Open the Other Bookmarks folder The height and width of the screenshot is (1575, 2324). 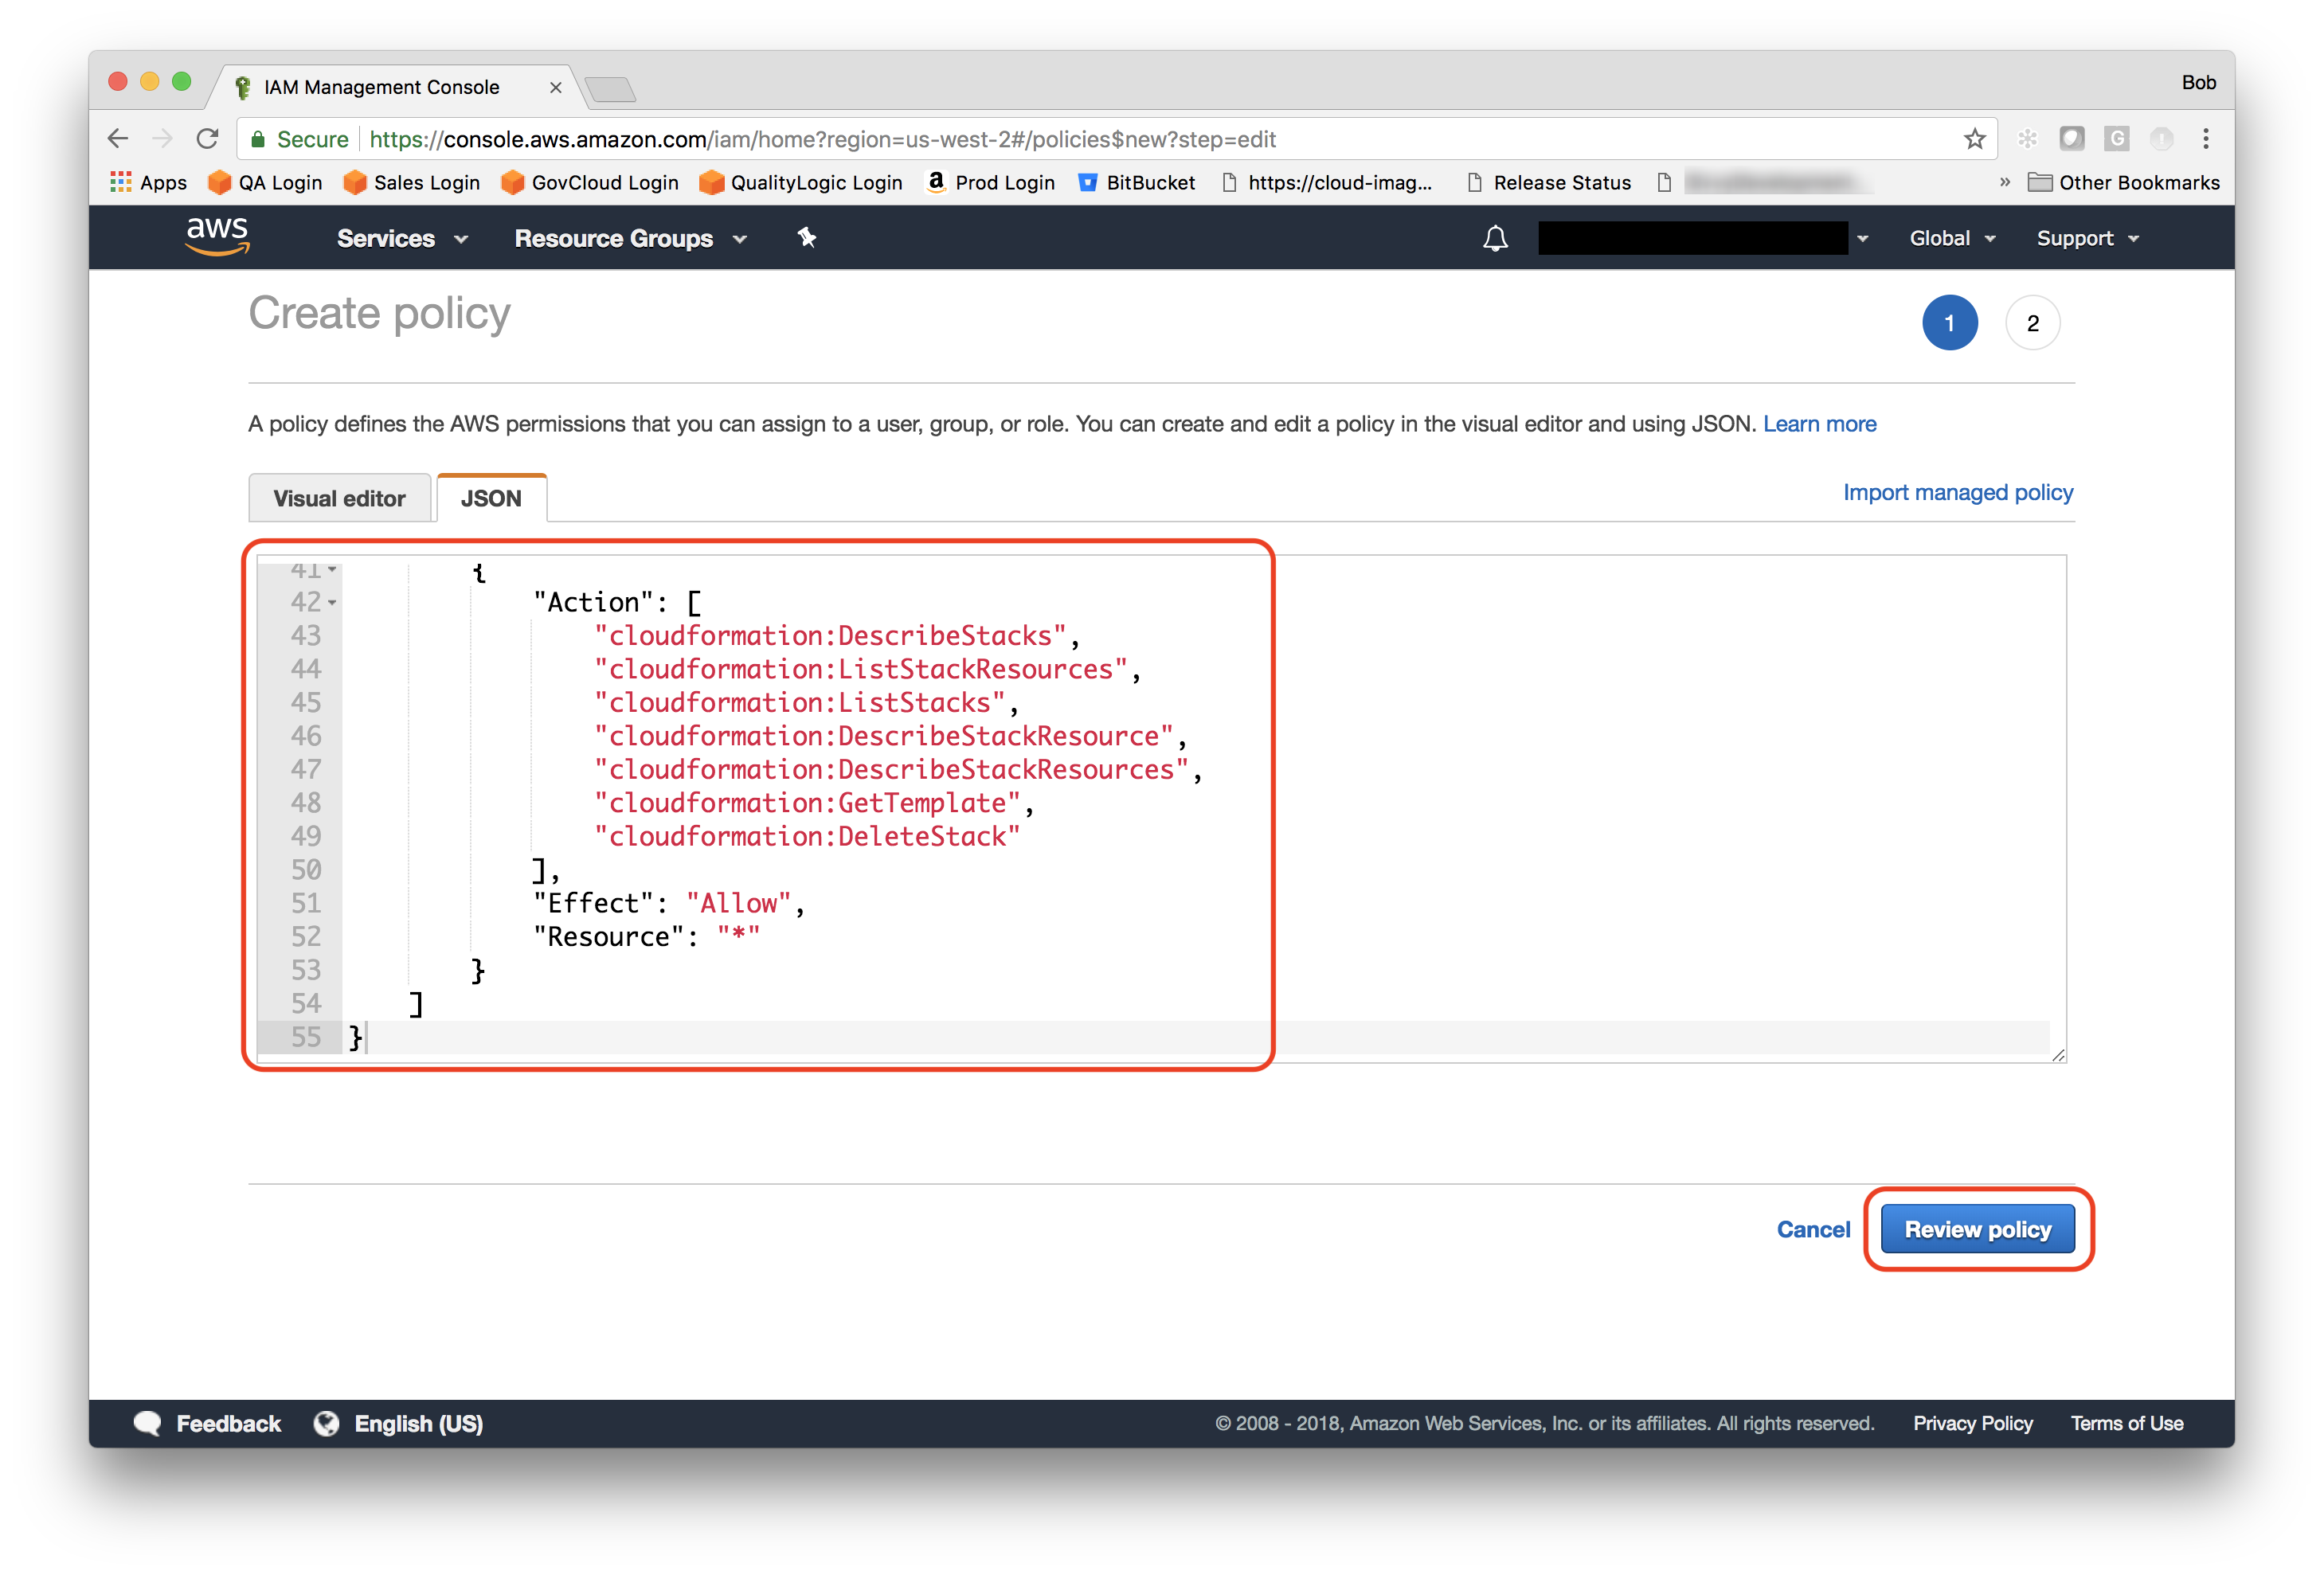2123,182
